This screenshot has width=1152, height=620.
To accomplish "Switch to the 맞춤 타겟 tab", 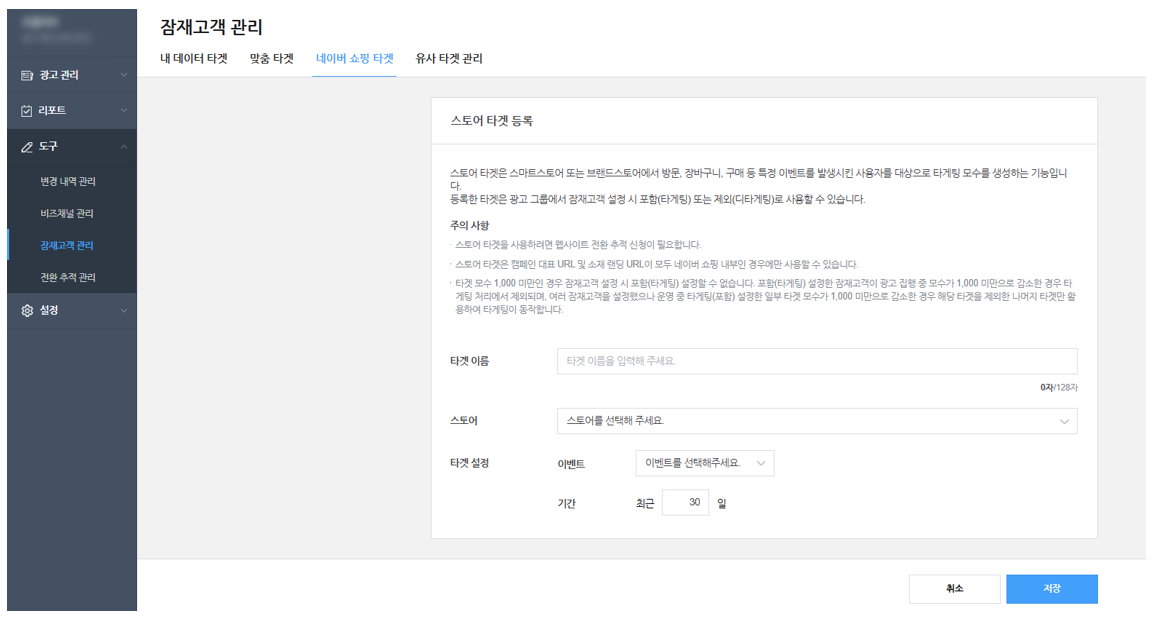I will pos(271,59).
